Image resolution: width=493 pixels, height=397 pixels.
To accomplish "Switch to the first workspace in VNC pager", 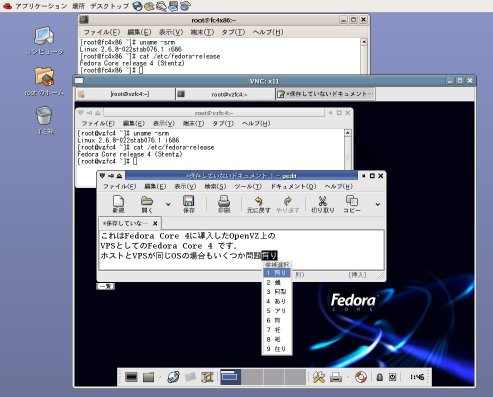I will [230, 377].
